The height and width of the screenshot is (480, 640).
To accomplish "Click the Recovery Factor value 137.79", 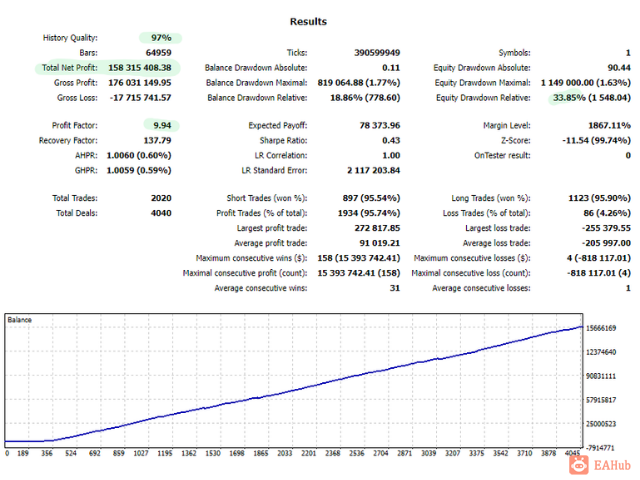I will (157, 140).
